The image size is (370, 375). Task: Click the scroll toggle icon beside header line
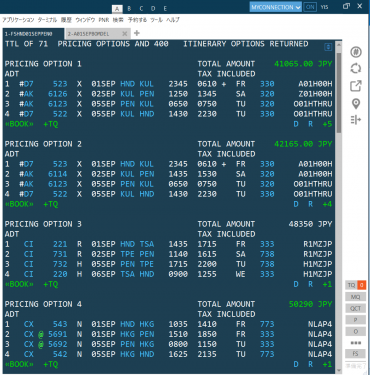[x=328, y=47]
